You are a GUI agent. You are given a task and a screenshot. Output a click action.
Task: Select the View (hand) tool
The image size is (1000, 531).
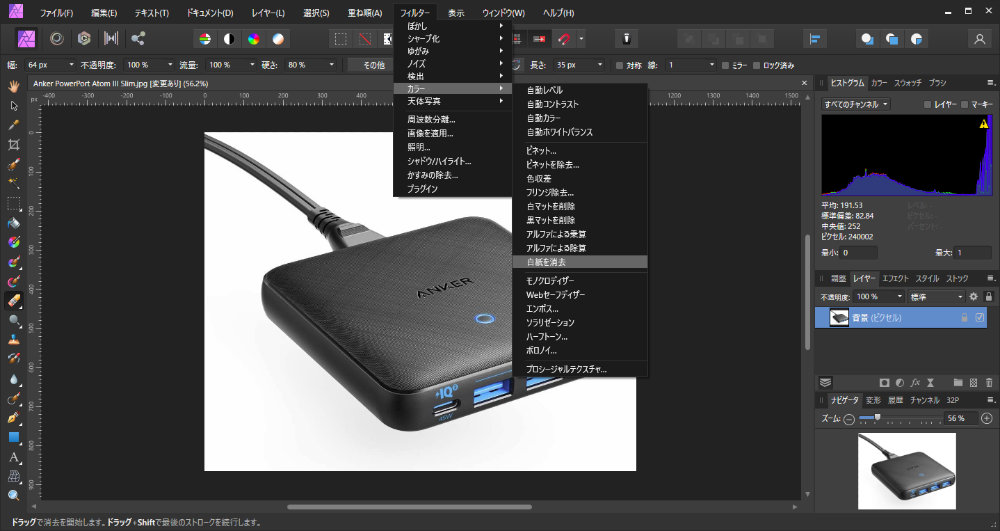[x=13, y=85]
